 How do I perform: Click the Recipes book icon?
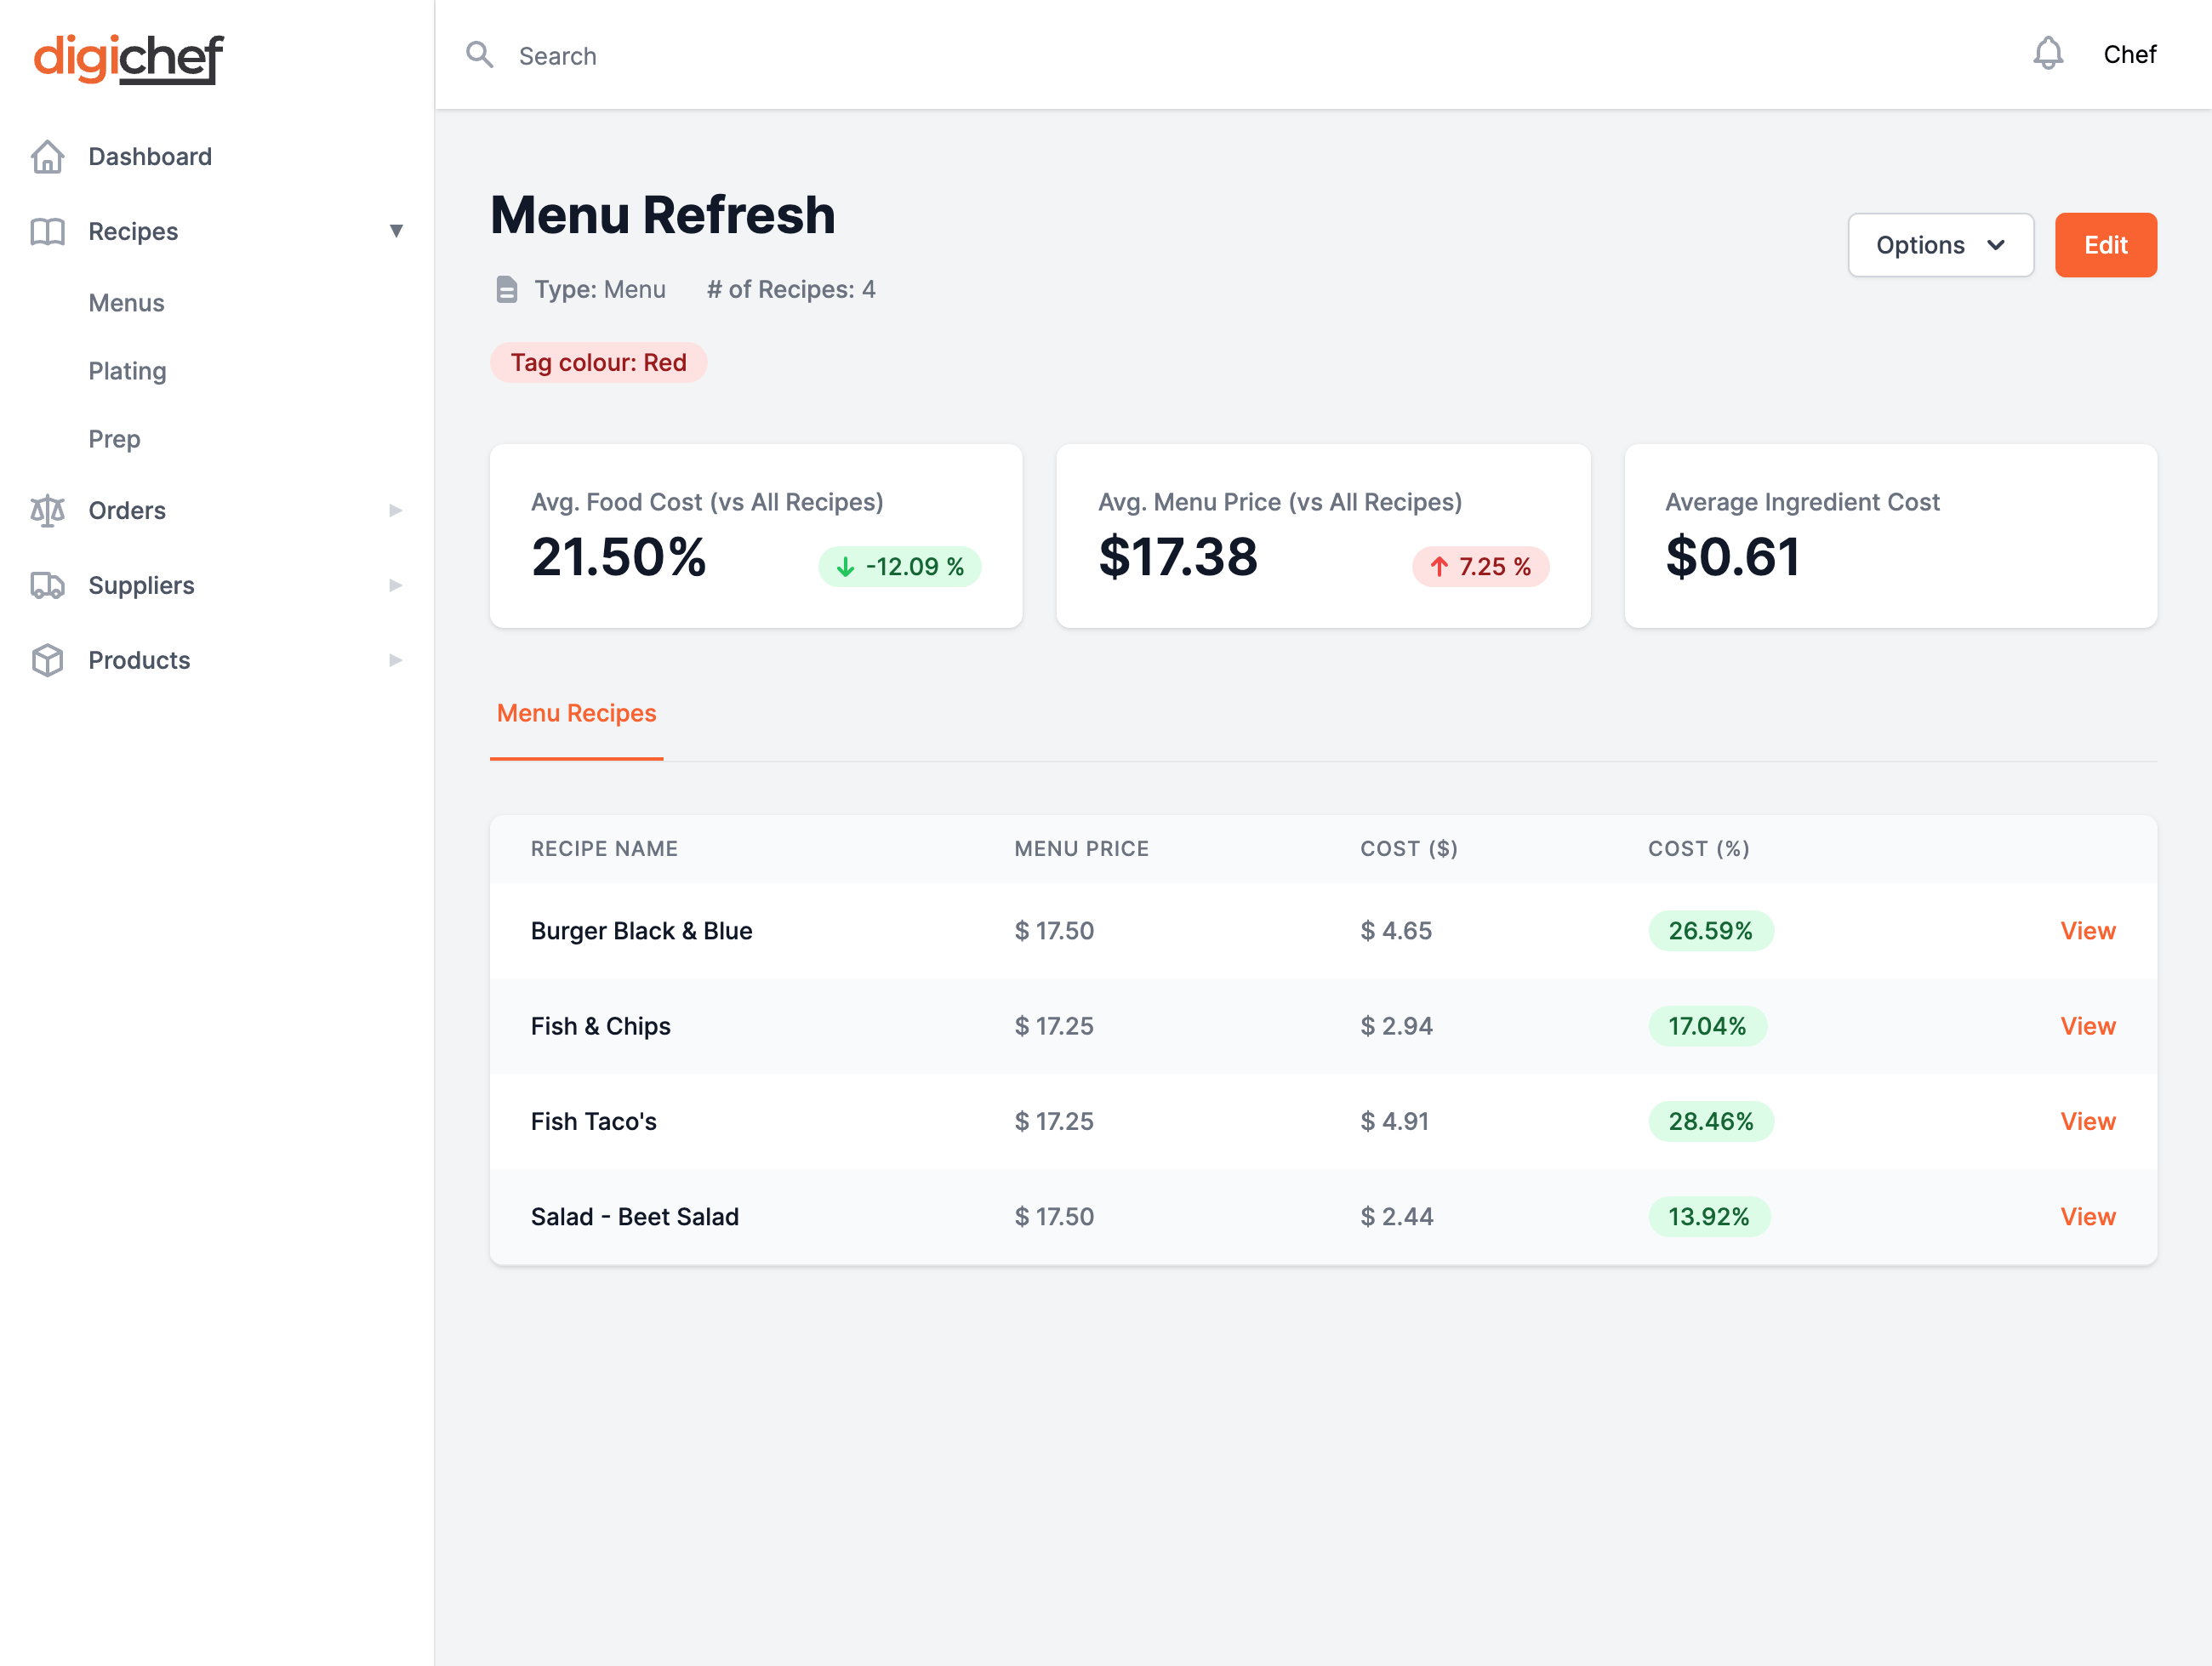[x=47, y=232]
